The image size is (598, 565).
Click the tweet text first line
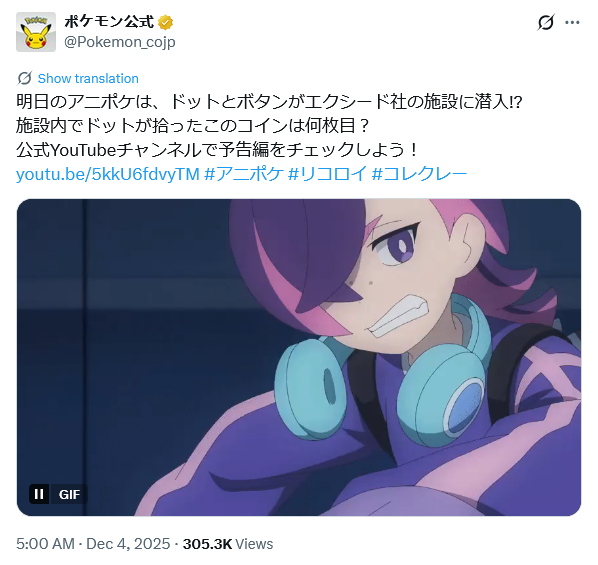tap(269, 102)
